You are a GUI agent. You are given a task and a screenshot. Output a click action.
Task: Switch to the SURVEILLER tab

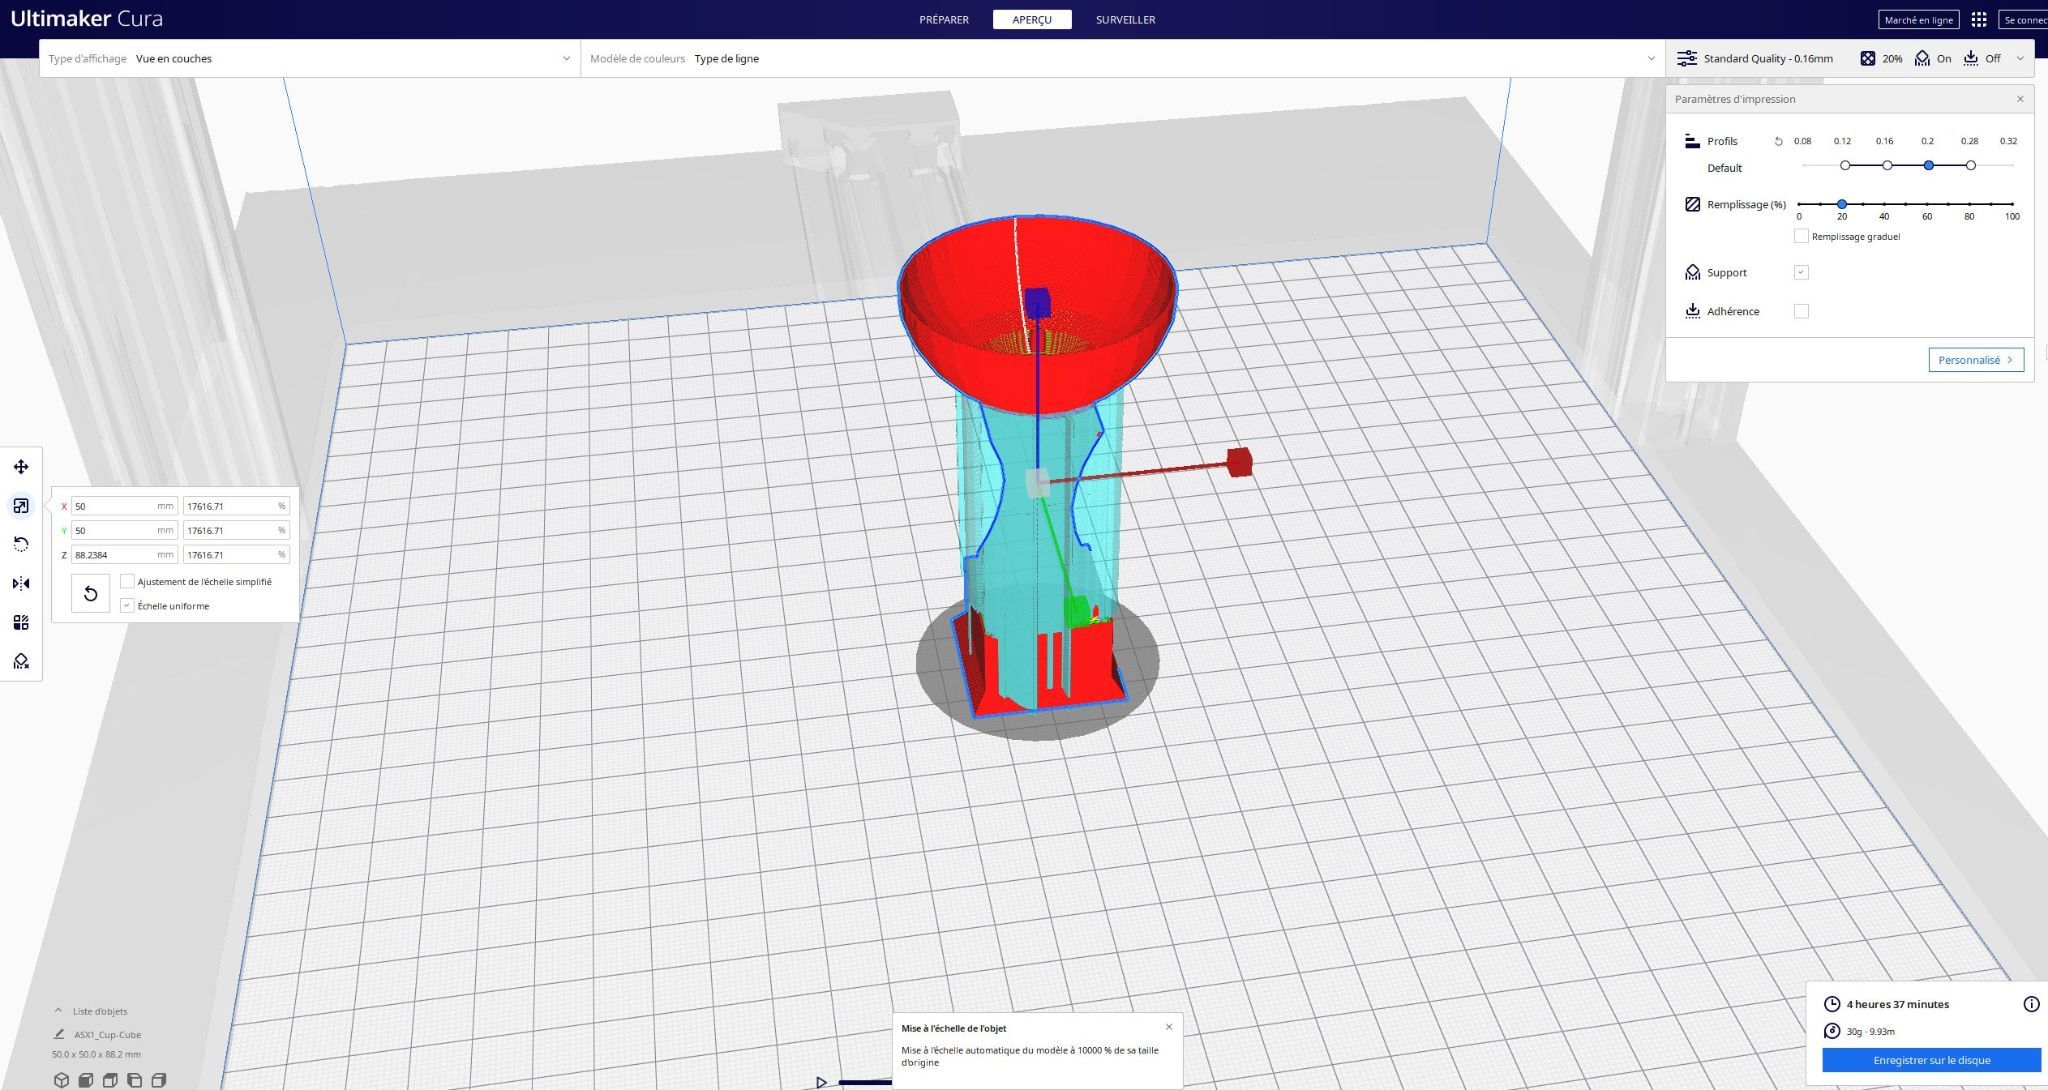(1125, 19)
